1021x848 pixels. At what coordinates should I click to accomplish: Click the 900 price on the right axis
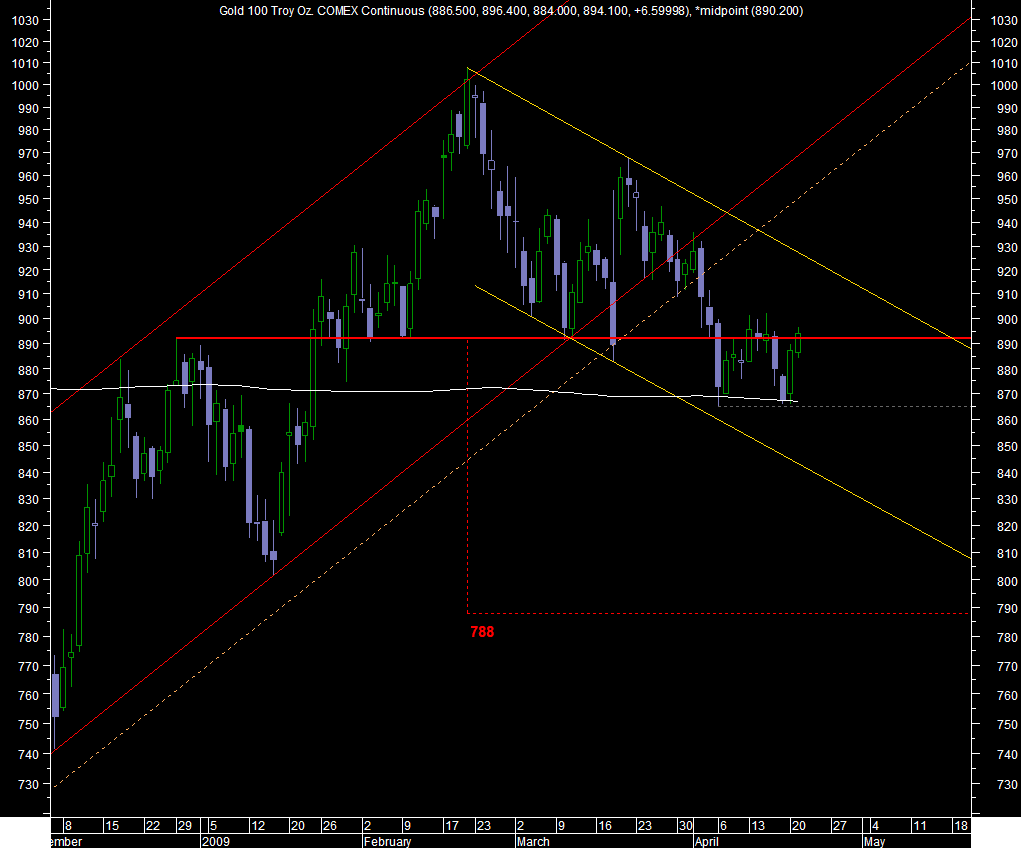coord(1007,320)
